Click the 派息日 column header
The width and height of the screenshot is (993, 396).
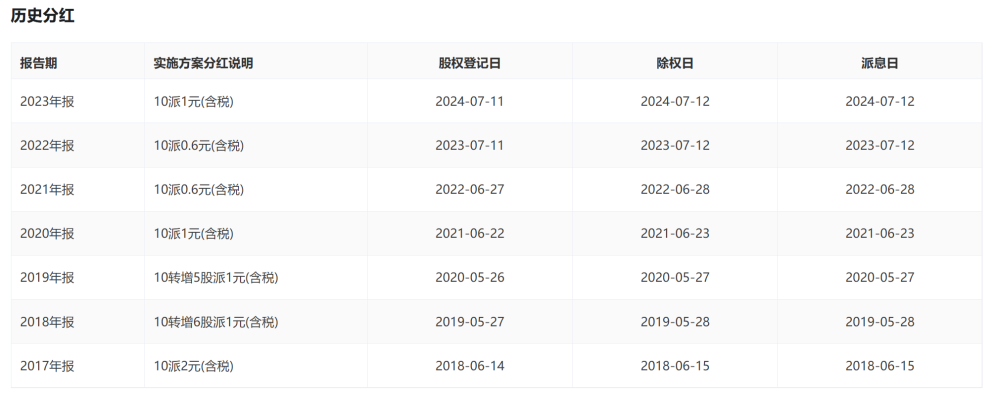[x=880, y=63]
